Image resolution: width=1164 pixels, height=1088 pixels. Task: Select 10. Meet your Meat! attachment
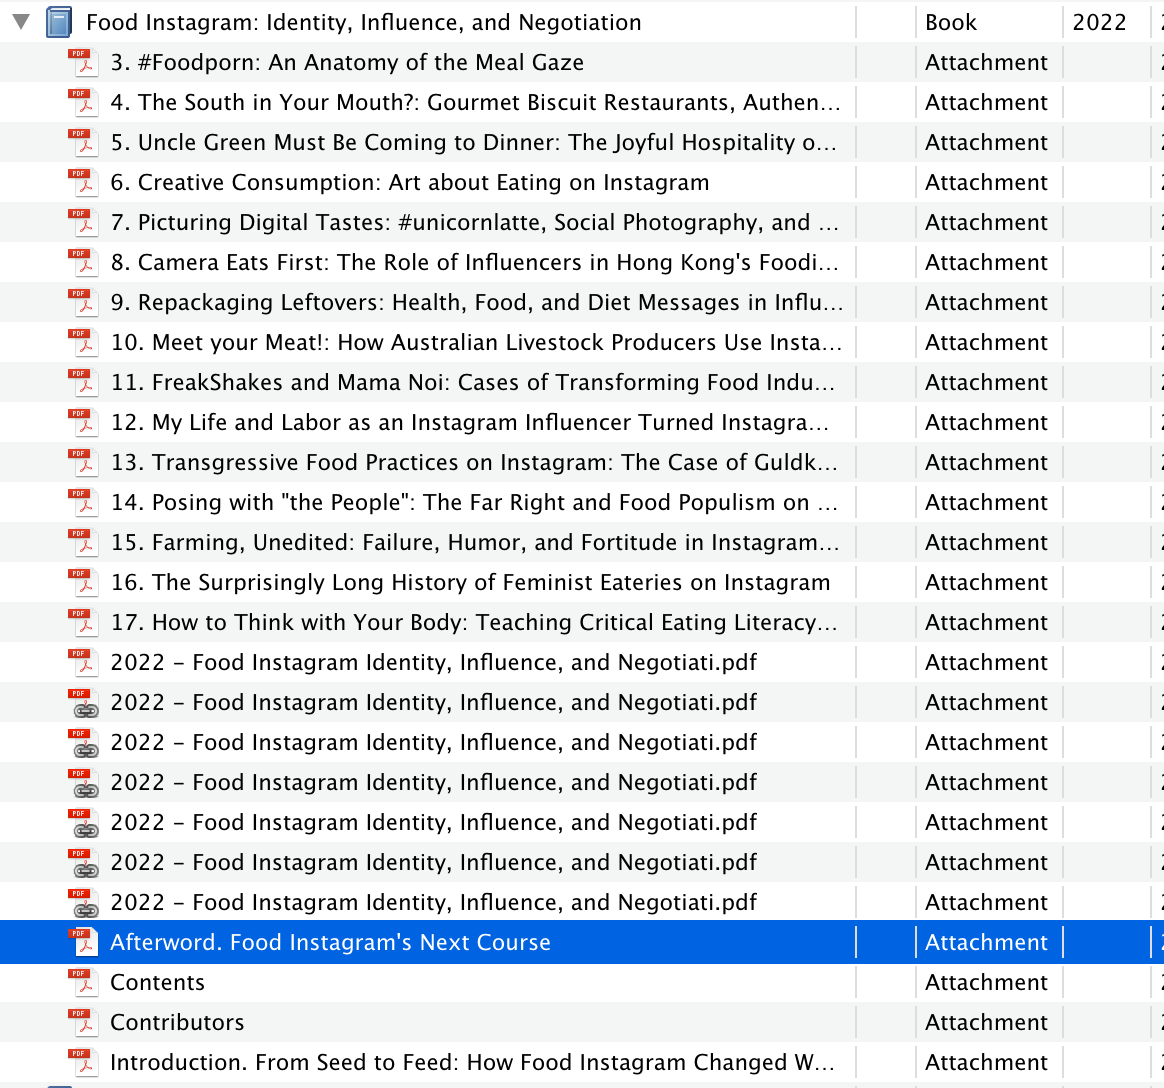tap(476, 343)
